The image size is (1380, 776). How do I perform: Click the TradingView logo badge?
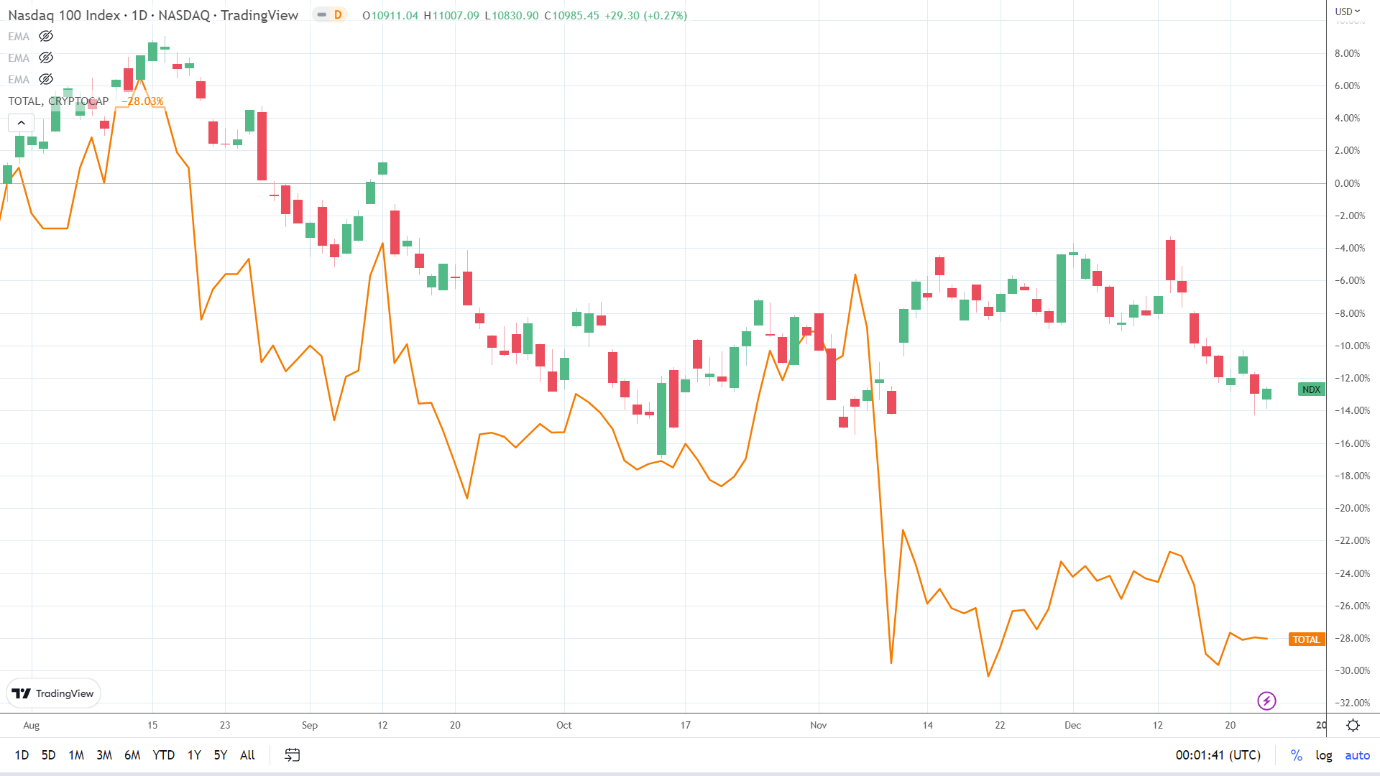click(53, 693)
